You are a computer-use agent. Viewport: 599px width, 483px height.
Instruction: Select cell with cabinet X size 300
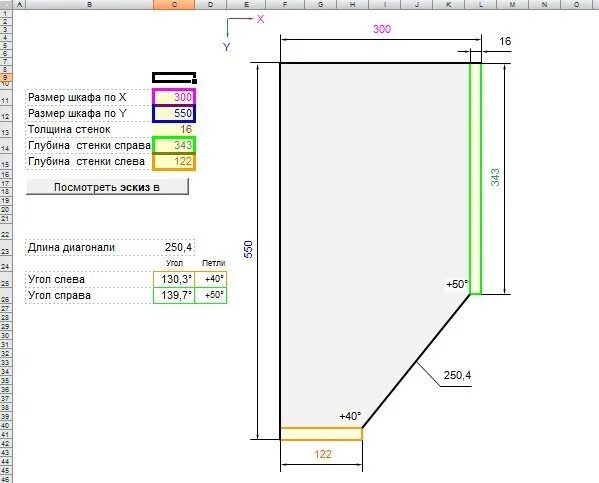coord(174,97)
